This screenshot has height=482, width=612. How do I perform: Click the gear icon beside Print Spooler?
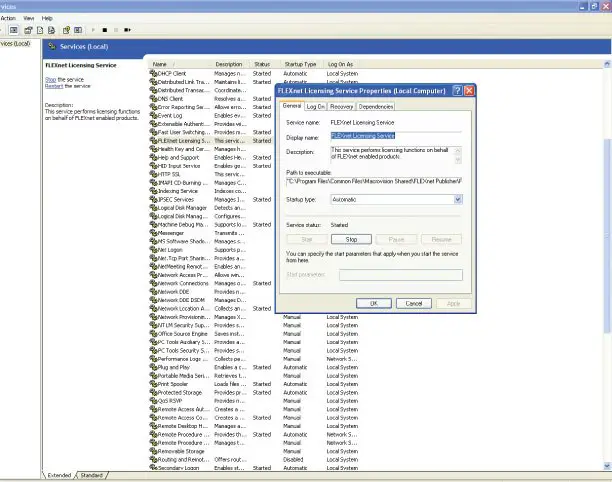point(153,384)
